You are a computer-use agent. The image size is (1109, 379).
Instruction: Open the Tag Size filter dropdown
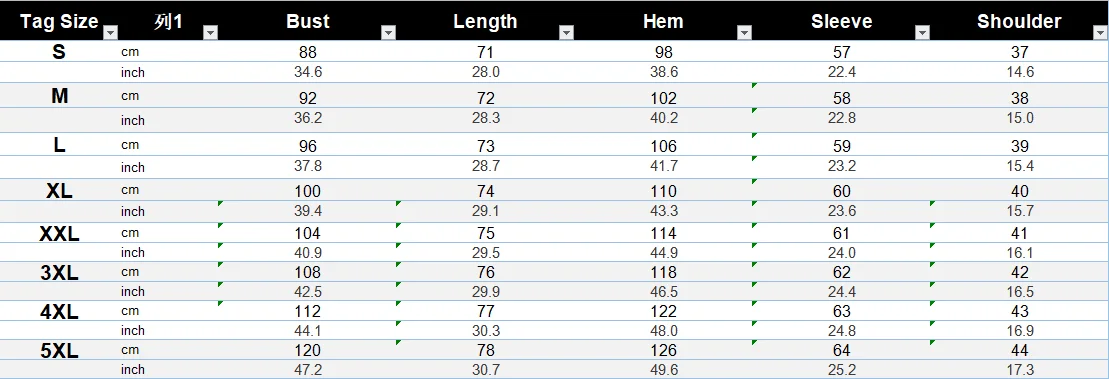pyautogui.click(x=110, y=33)
